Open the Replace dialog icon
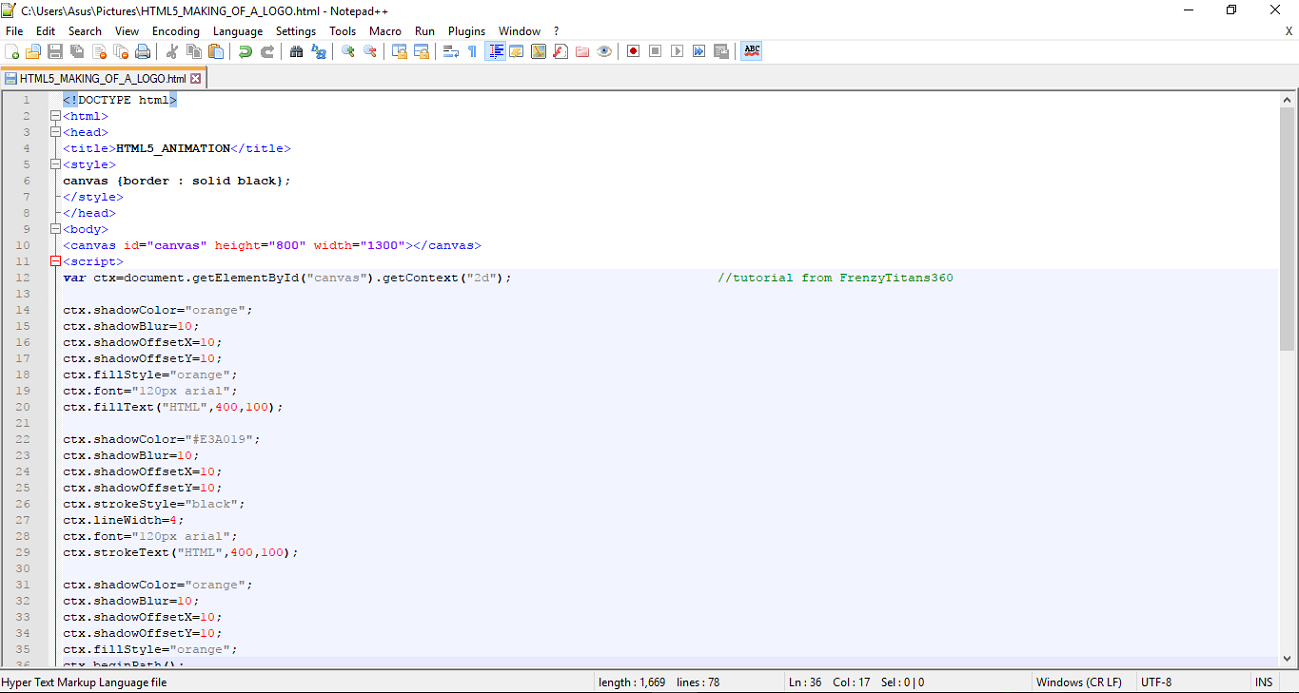Screen dimensions: 1299x693 click(x=318, y=51)
